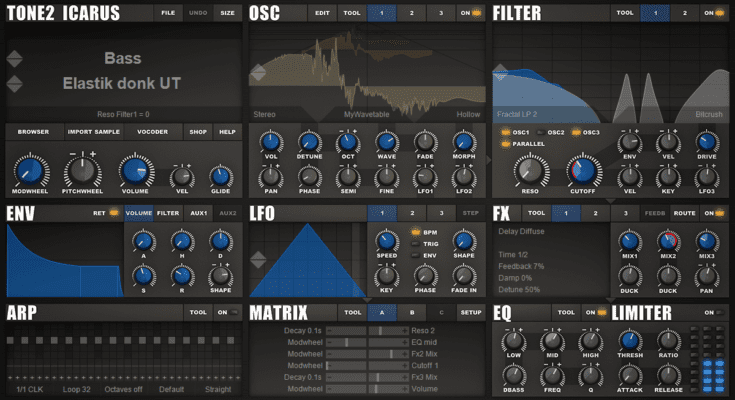Toggle OSC2 routing in the filter section
This screenshot has height=400, width=735.
point(551,132)
